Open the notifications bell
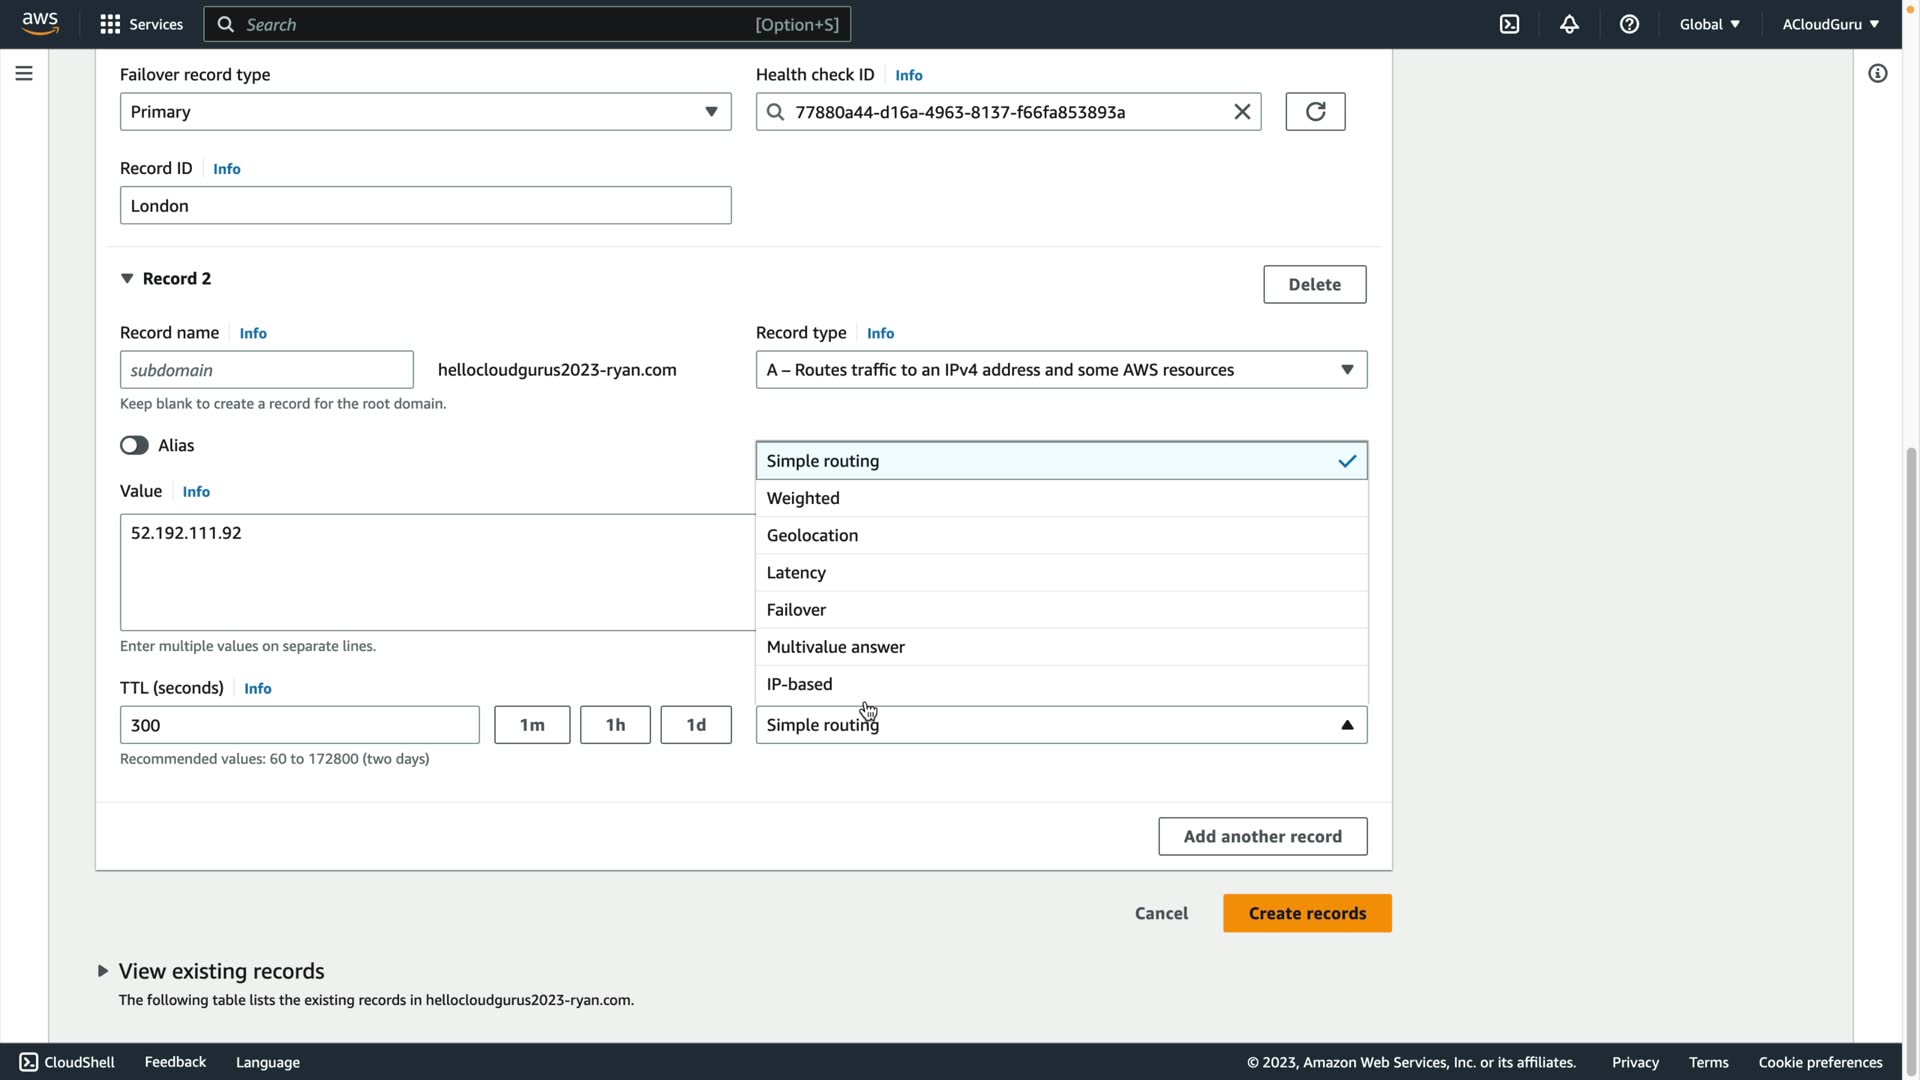 [1569, 24]
